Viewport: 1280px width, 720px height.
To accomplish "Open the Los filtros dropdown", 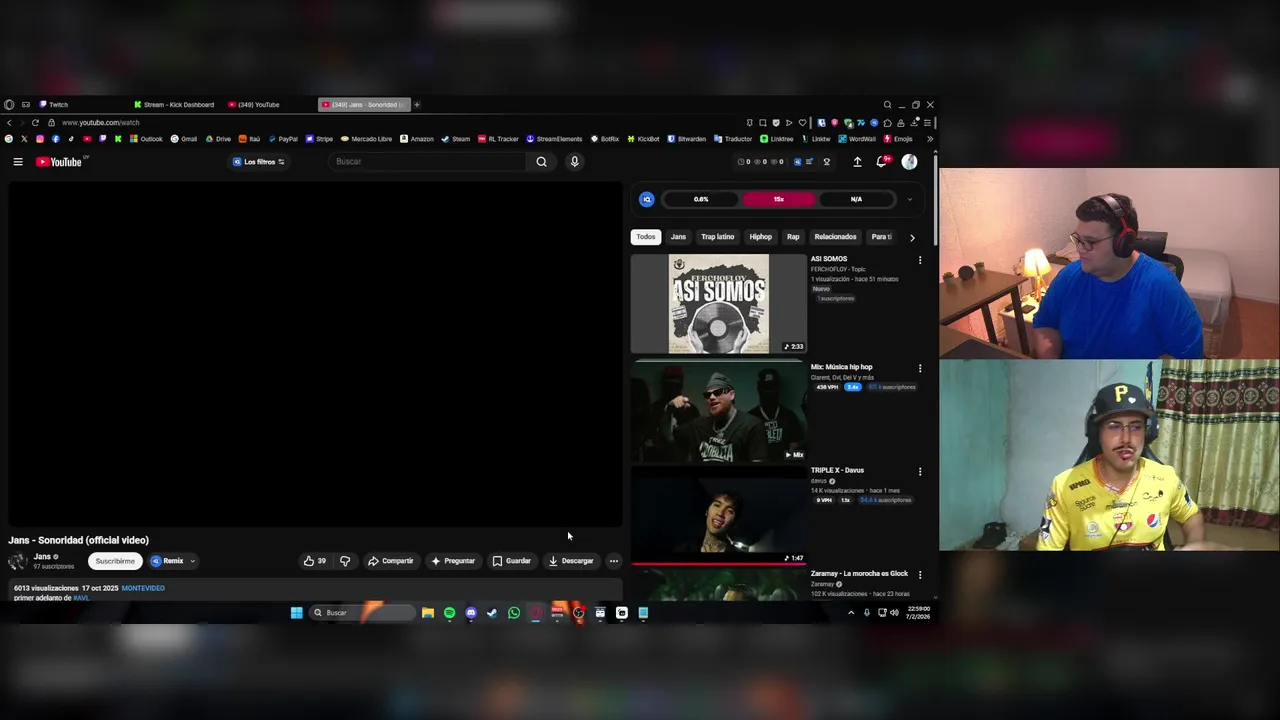I will (259, 162).
